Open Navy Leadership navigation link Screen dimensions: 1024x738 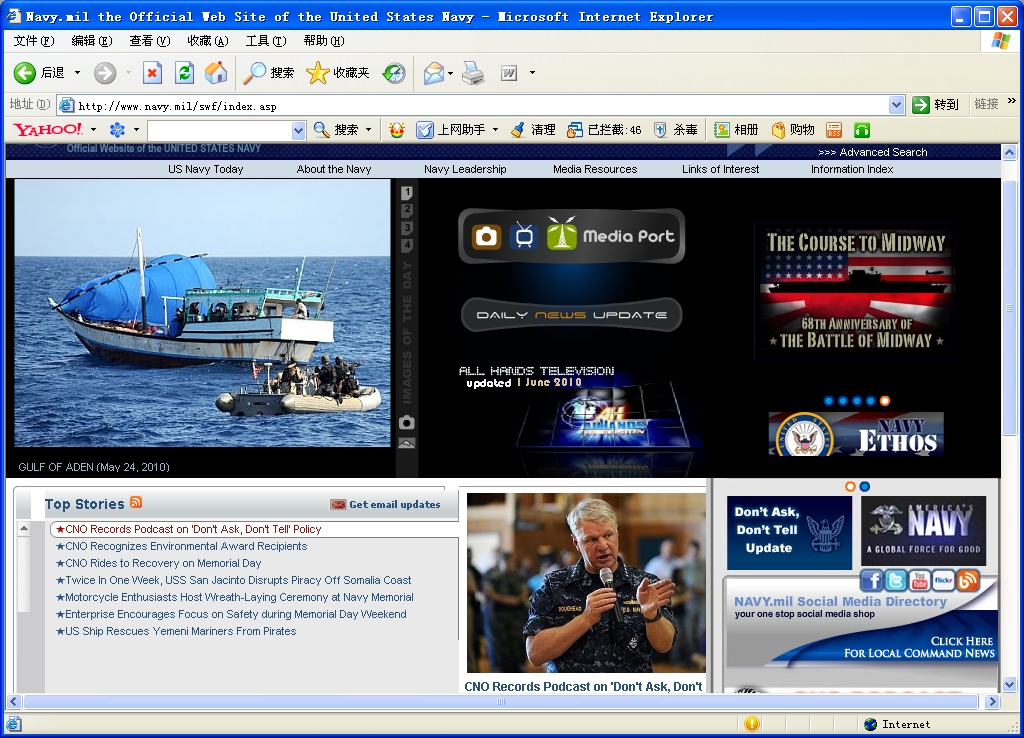[x=465, y=169]
